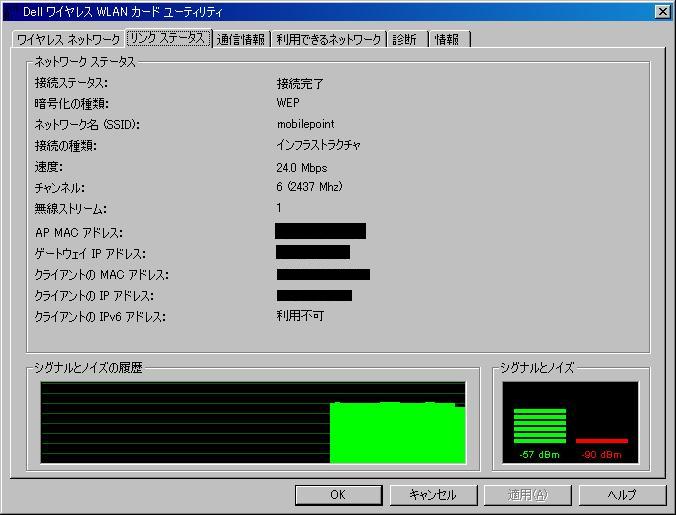Select the リンク ステータス tab
Viewport: 676px width, 515px height.
pyautogui.click(x=169, y=38)
